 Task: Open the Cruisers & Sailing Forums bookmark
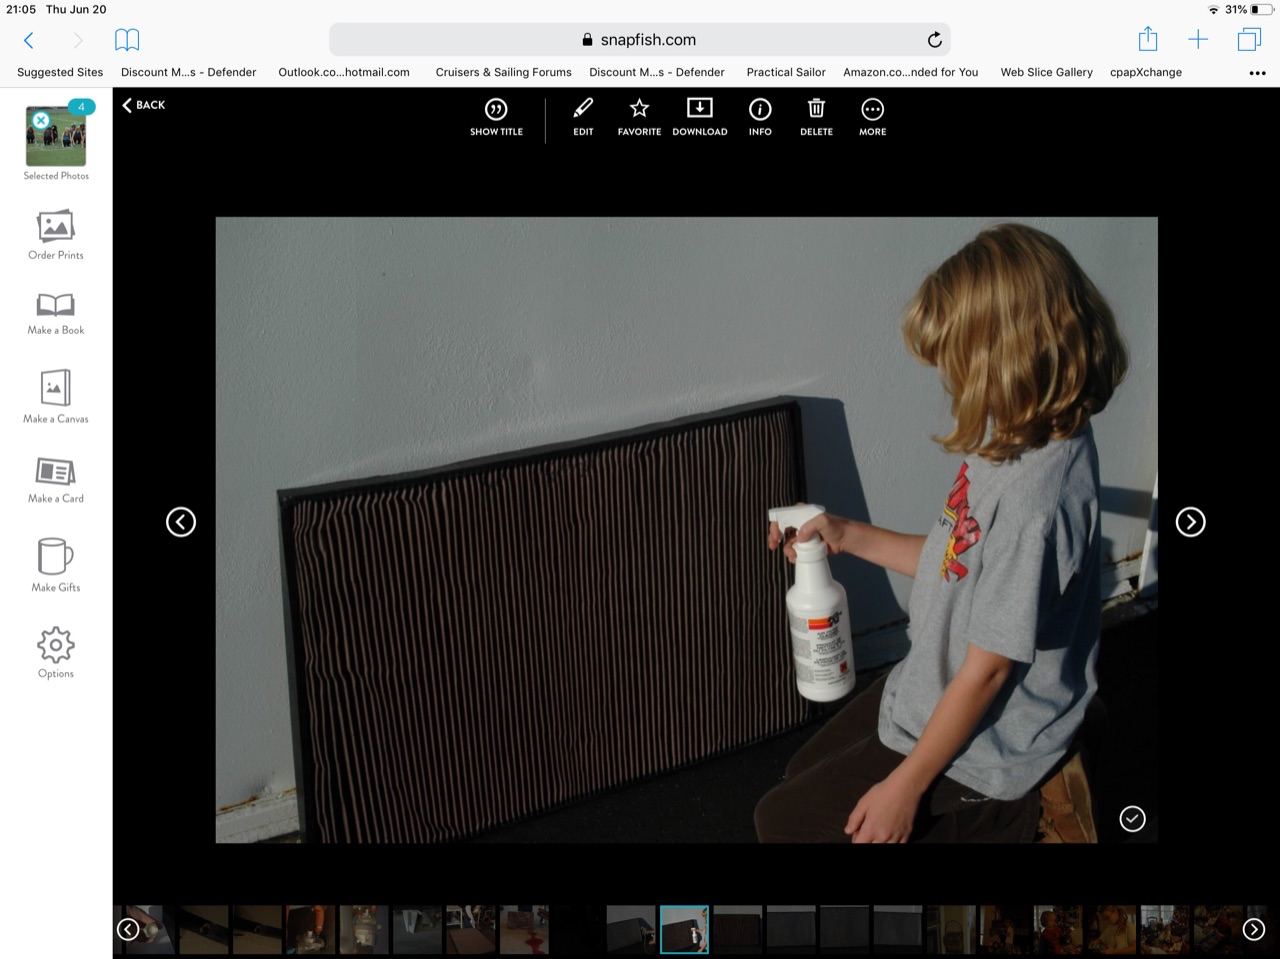504,72
